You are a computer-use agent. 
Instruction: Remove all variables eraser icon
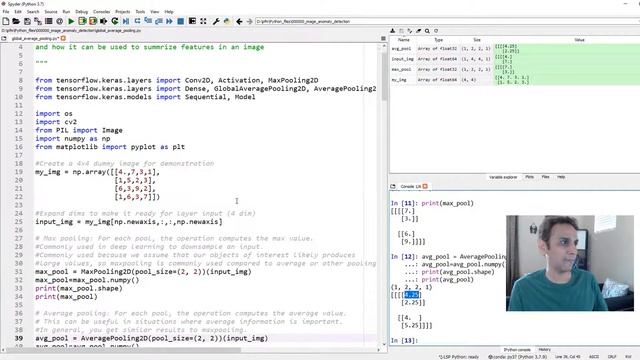418,31
